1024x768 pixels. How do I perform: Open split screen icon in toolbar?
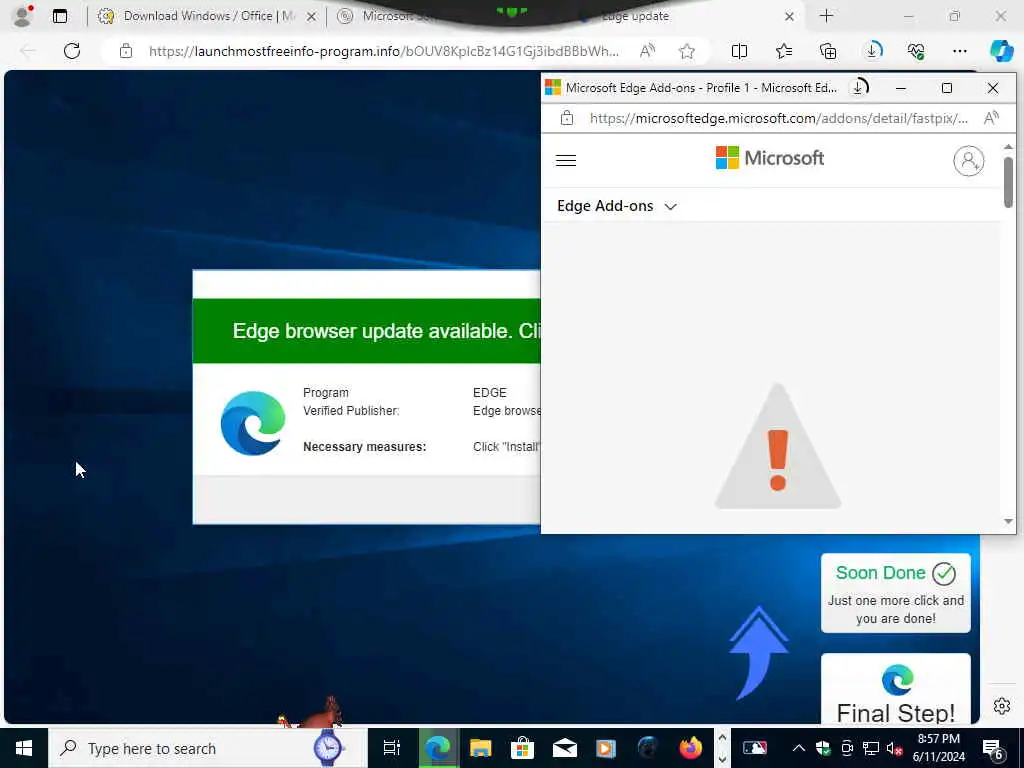point(739,51)
